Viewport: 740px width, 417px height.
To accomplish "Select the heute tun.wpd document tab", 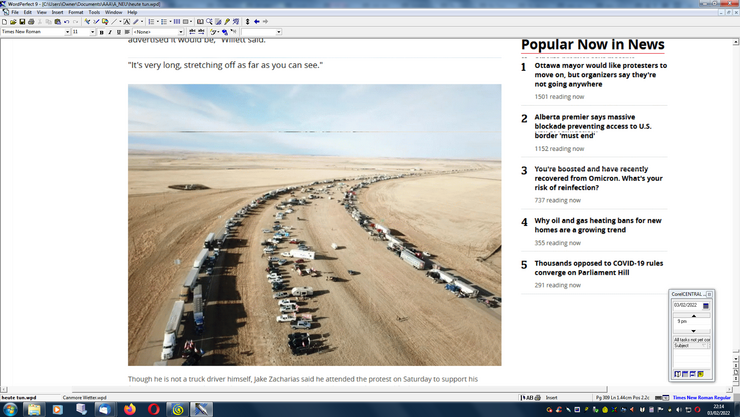I will pyautogui.click(x=19, y=398).
